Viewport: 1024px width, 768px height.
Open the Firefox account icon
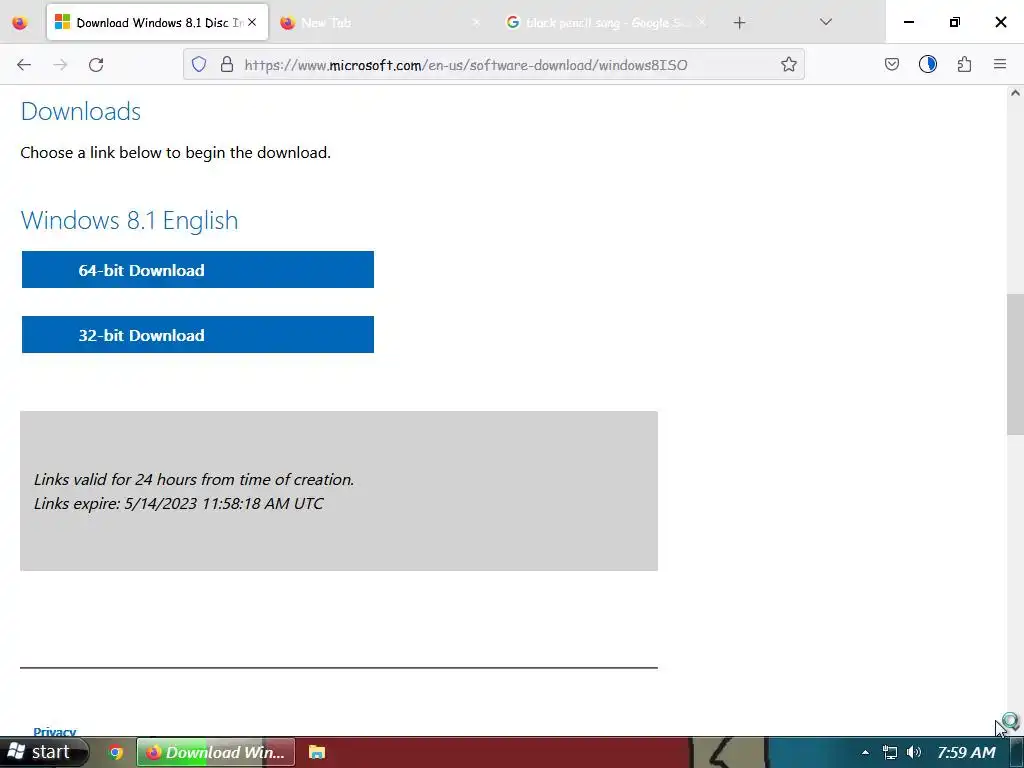tap(928, 65)
